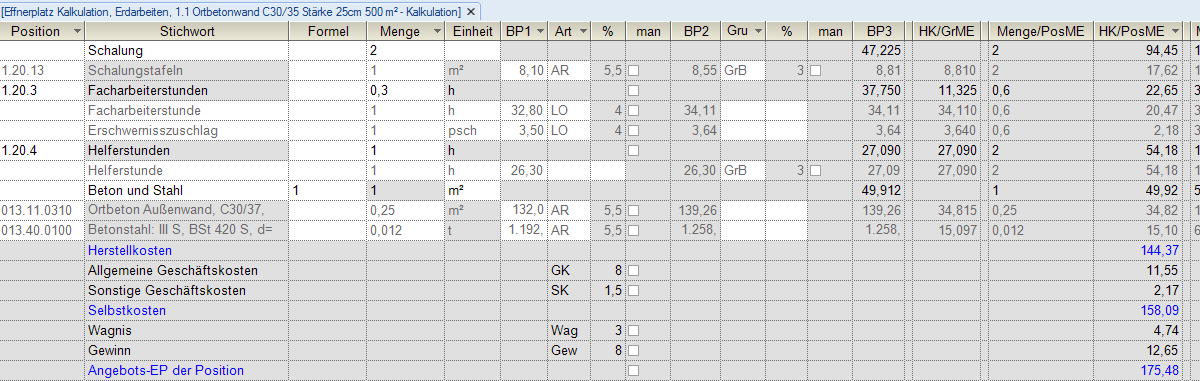
Task: Select the Sonstige Geschäftskosten label
Action: coord(166,291)
